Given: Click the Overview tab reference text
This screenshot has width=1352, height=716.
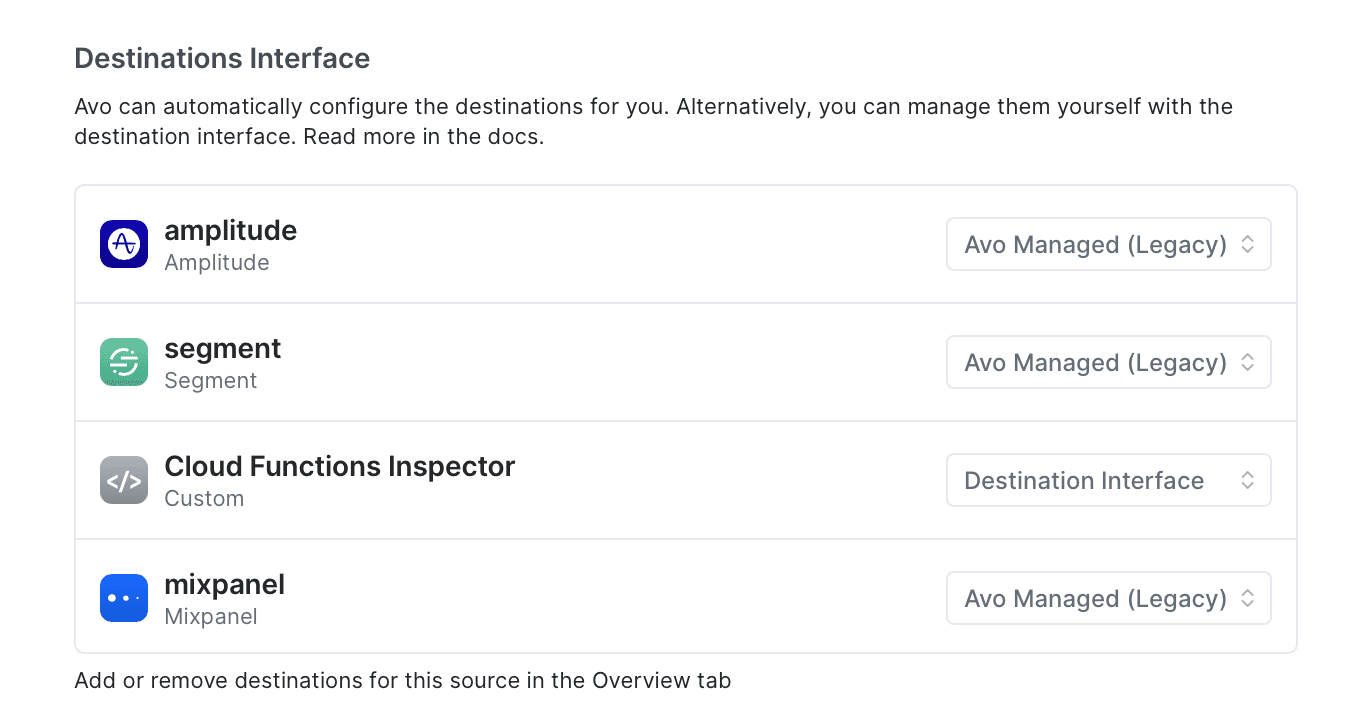Looking at the screenshot, I should click(660, 680).
